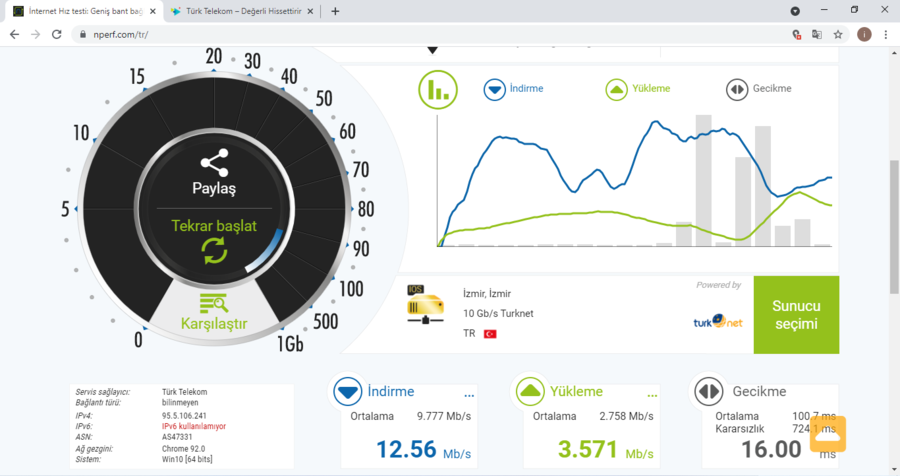
Task: Click the server location İzmir, İzmir
Action: point(487,293)
